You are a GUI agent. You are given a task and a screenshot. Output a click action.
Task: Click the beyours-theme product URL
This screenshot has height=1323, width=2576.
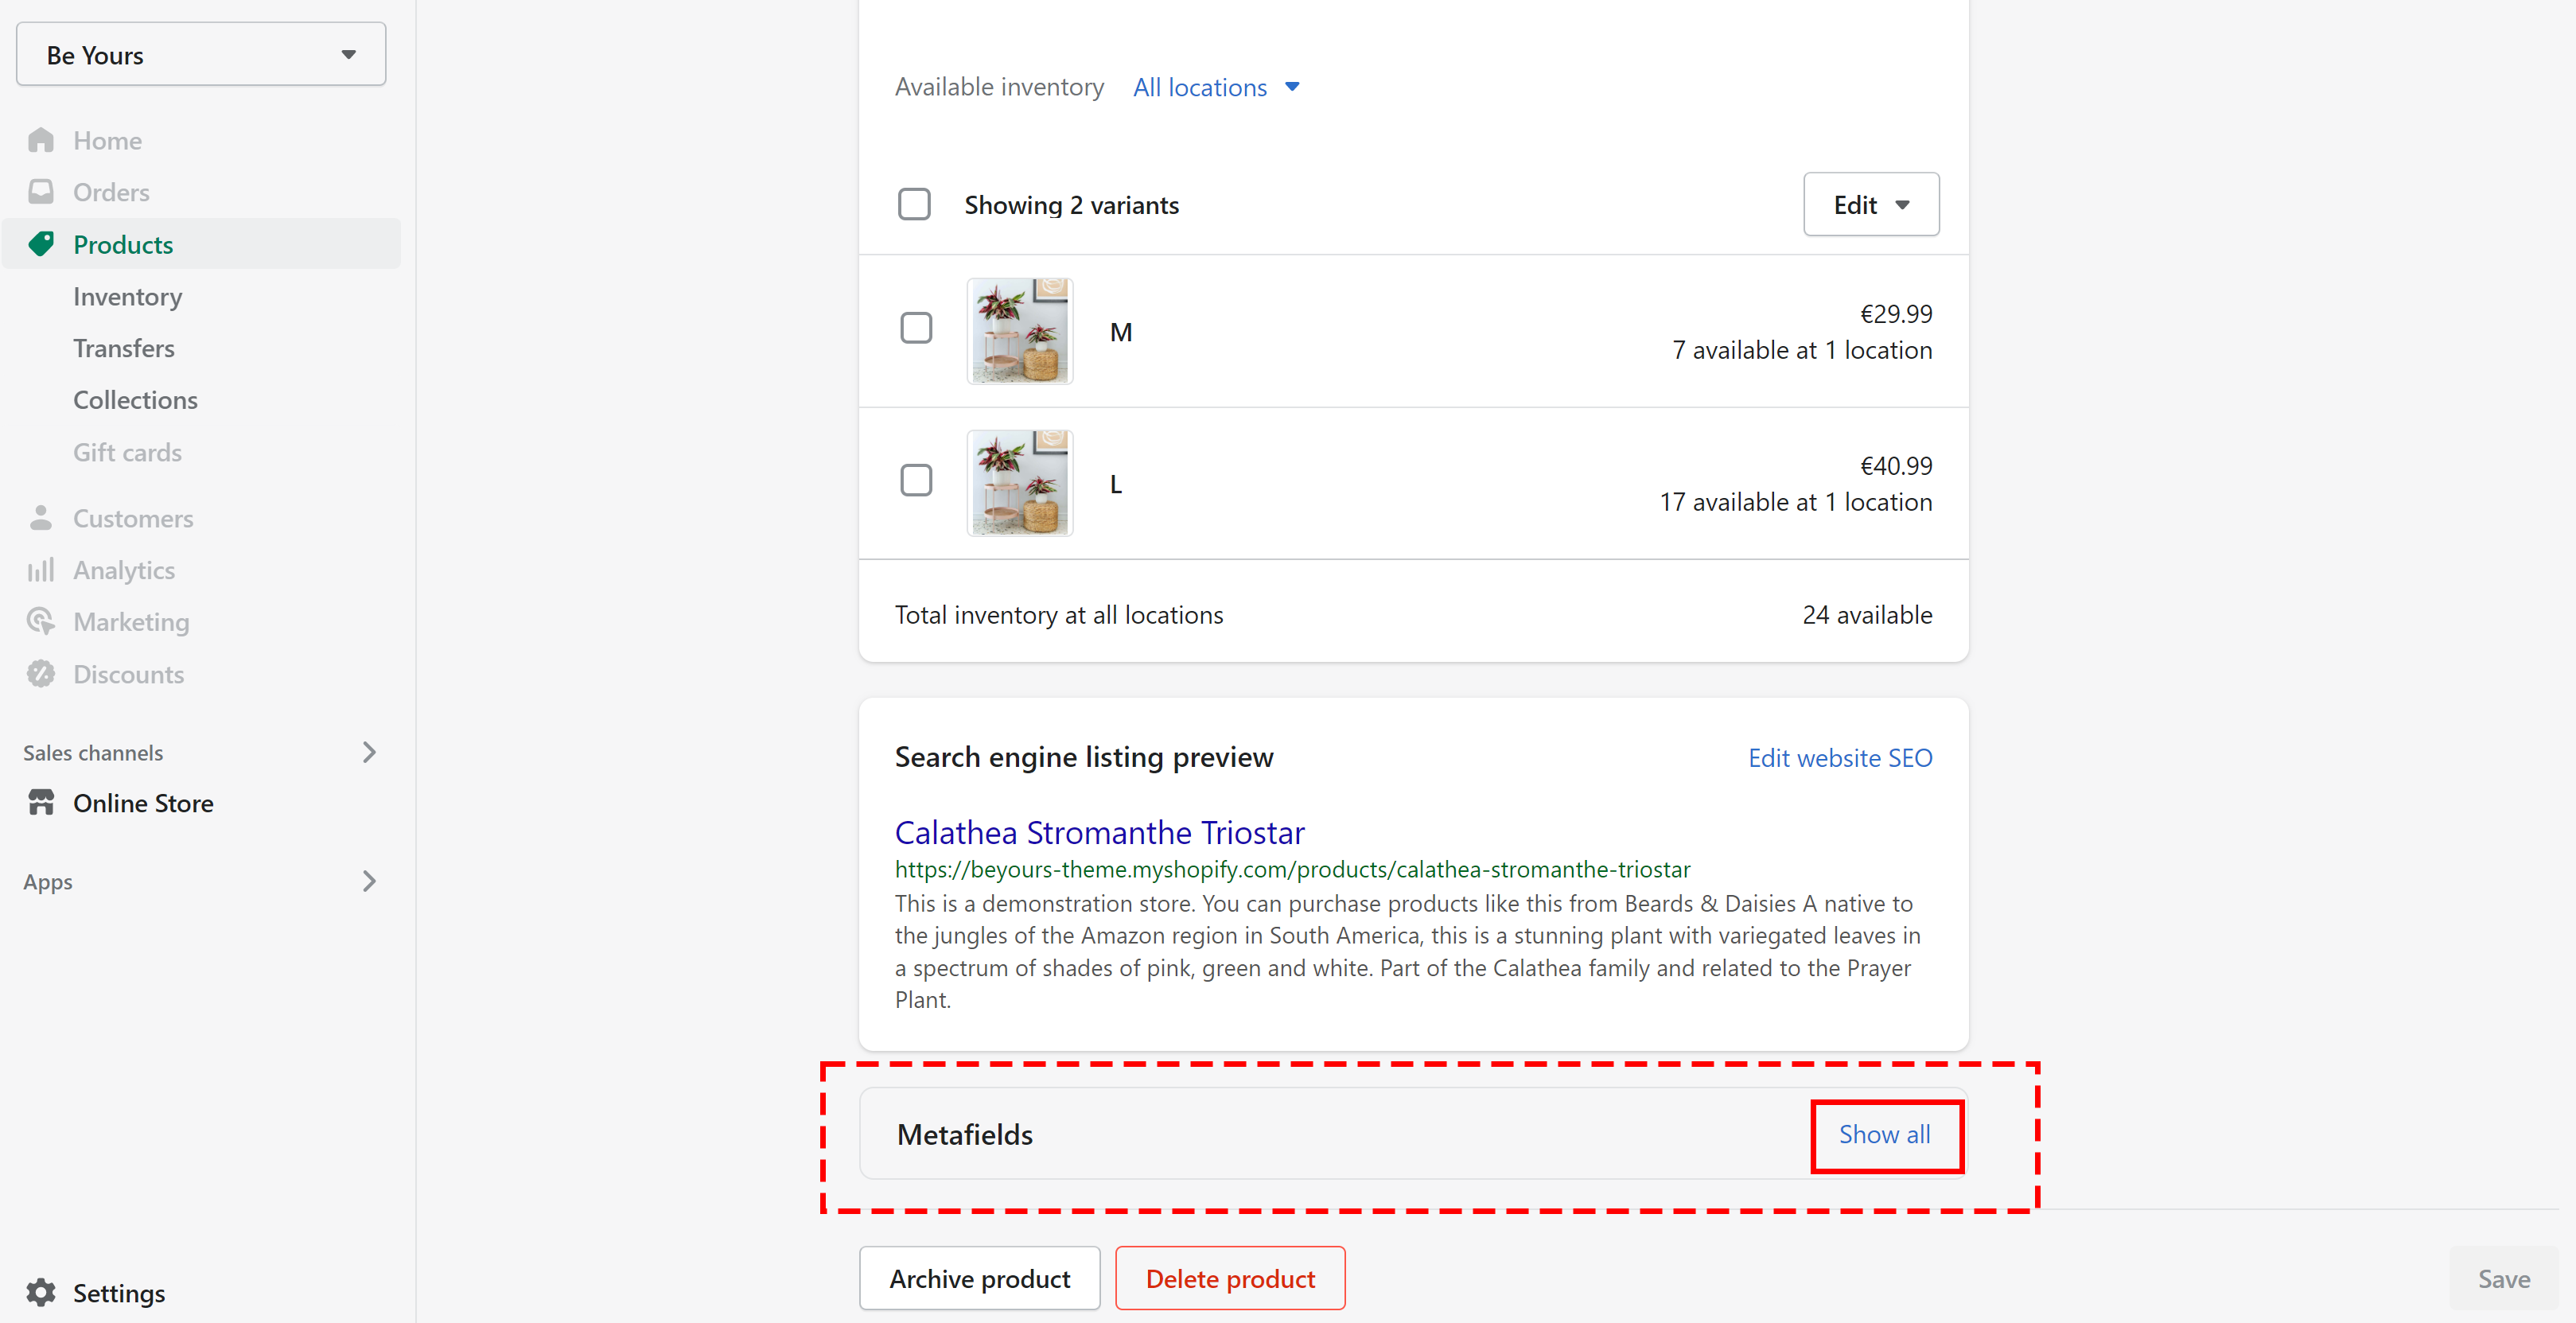coord(1292,869)
